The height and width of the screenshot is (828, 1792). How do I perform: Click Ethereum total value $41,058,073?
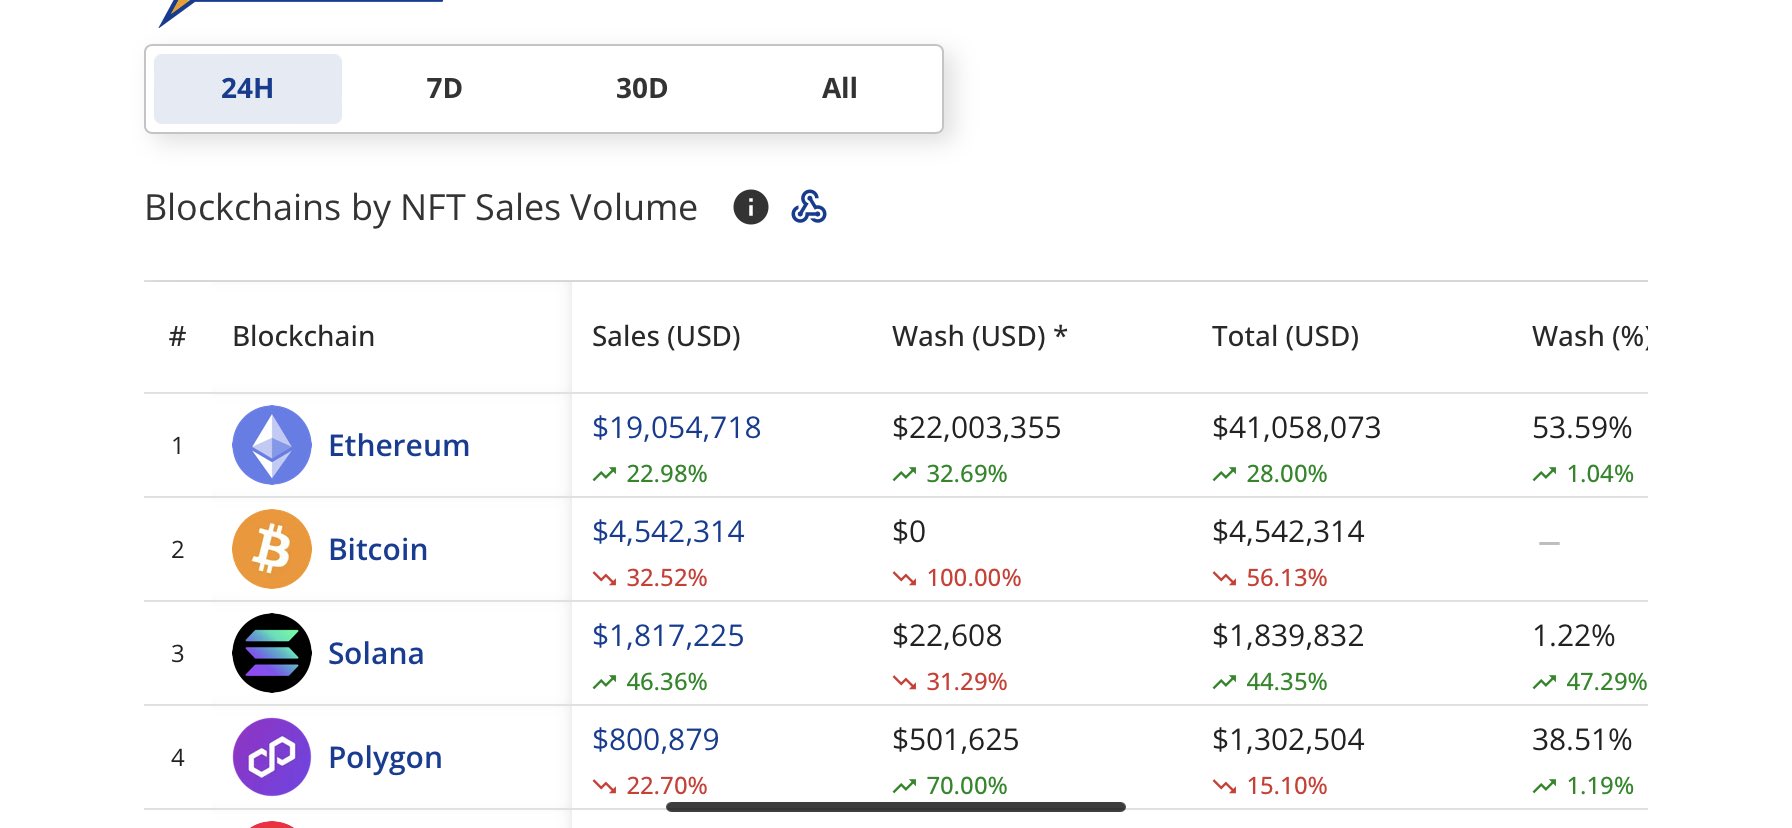pyautogui.click(x=1296, y=428)
